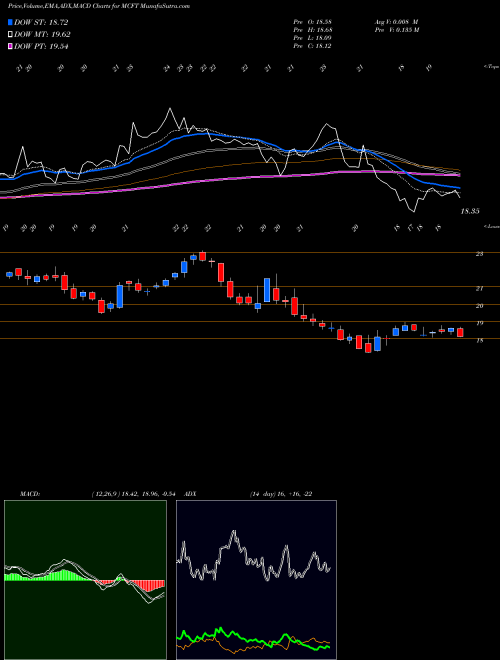Click the last red candlestick on the chart
Image resolution: width=500 pixels, height=660 pixels.
point(460,332)
